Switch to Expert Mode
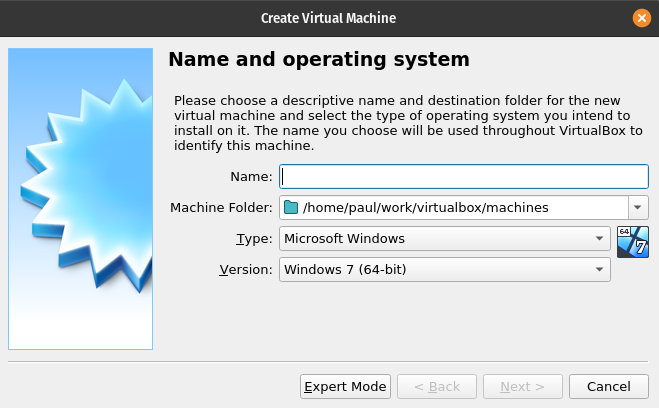The height and width of the screenshot is (408, 659). click(x=344, y=387)
